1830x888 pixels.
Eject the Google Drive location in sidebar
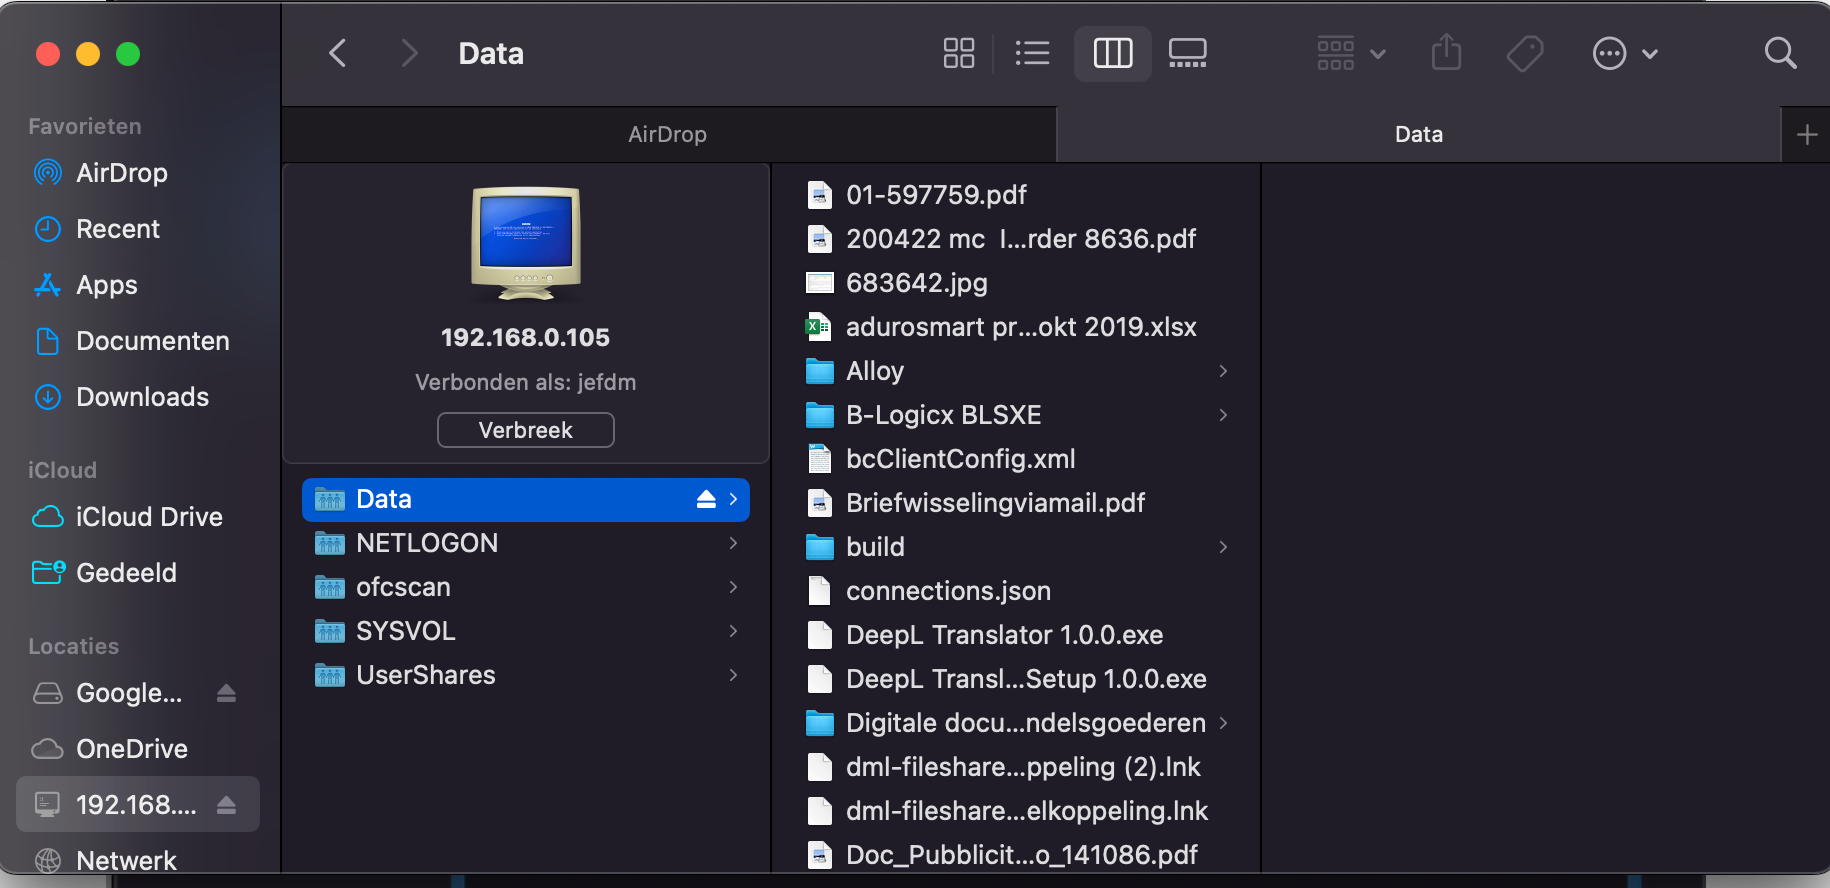pos(226,693)
